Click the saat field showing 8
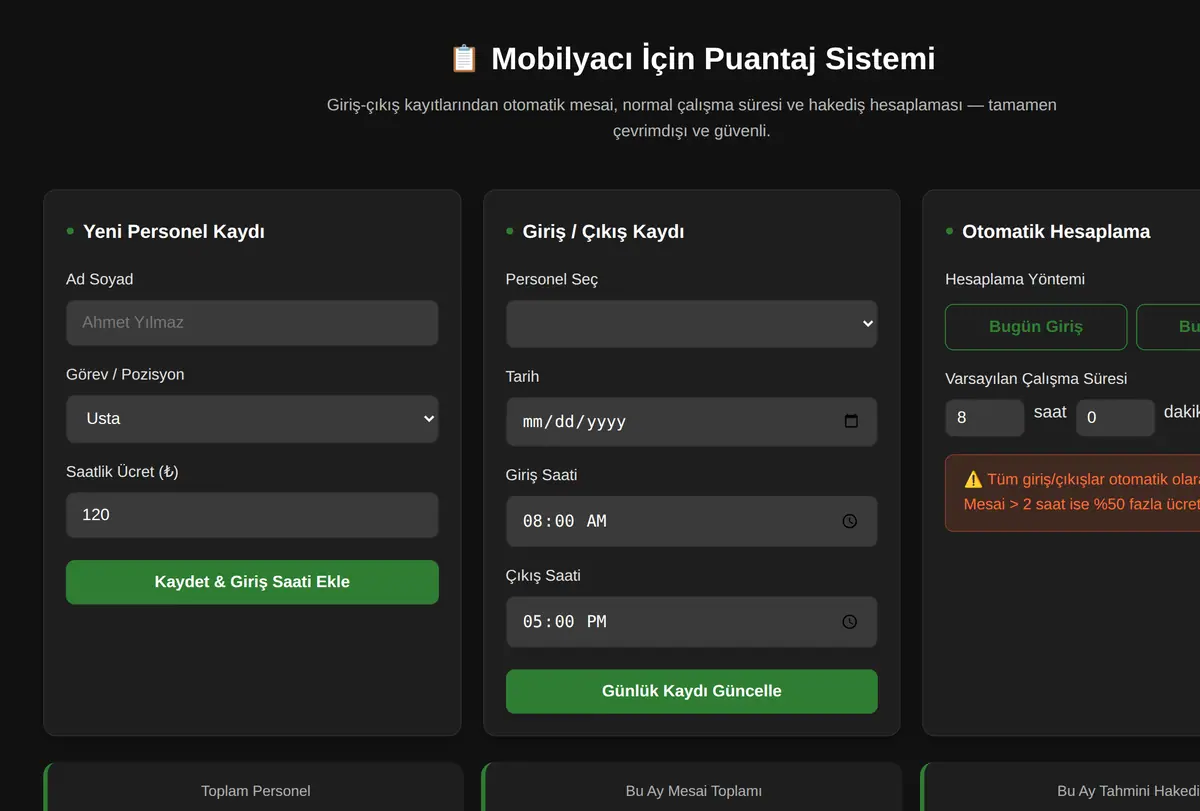Viewport: 1200px width, 811px height. (x=984, y=418)
